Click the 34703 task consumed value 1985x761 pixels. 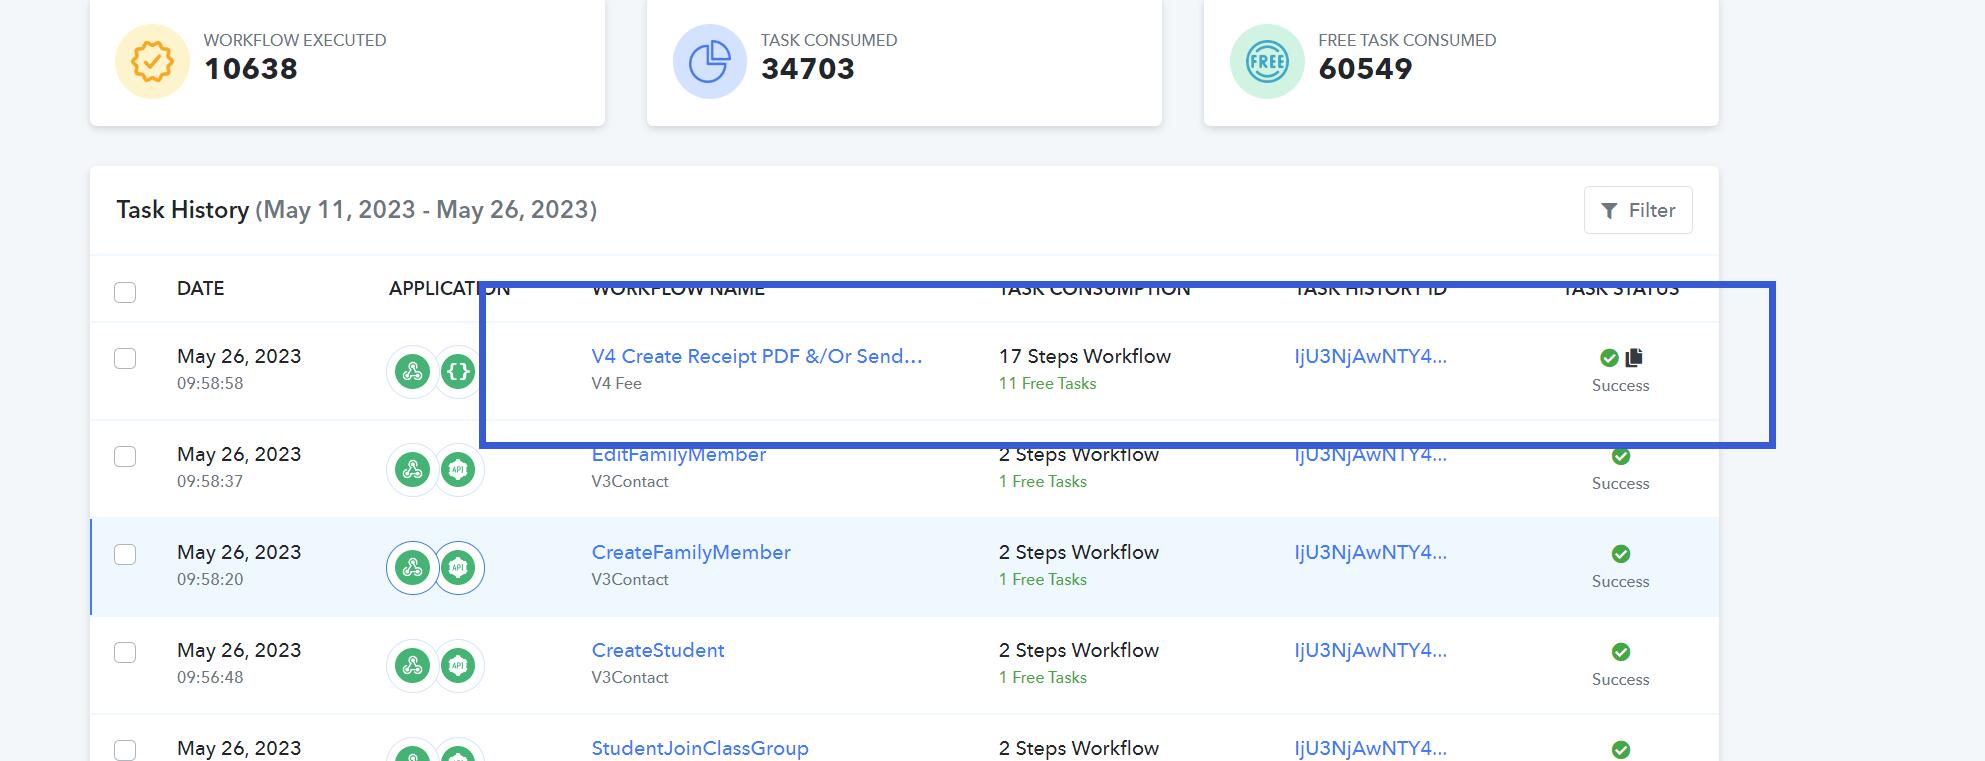tap(808, 69)
